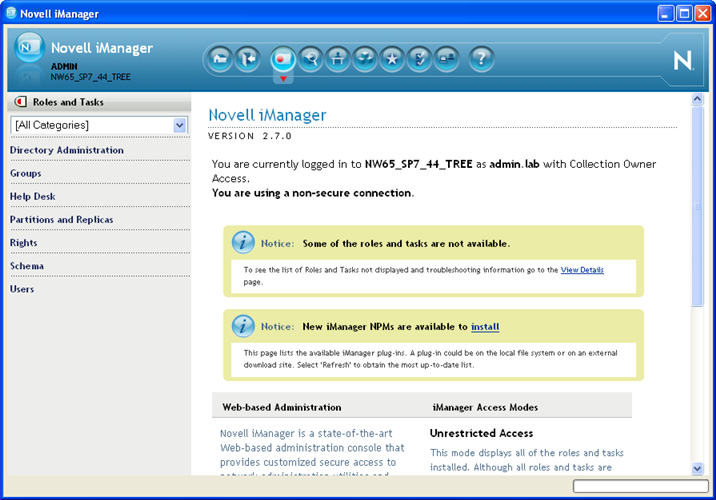Open the Schema role category
This screenshot has height=500, width=716.
[x=26, y=266]
